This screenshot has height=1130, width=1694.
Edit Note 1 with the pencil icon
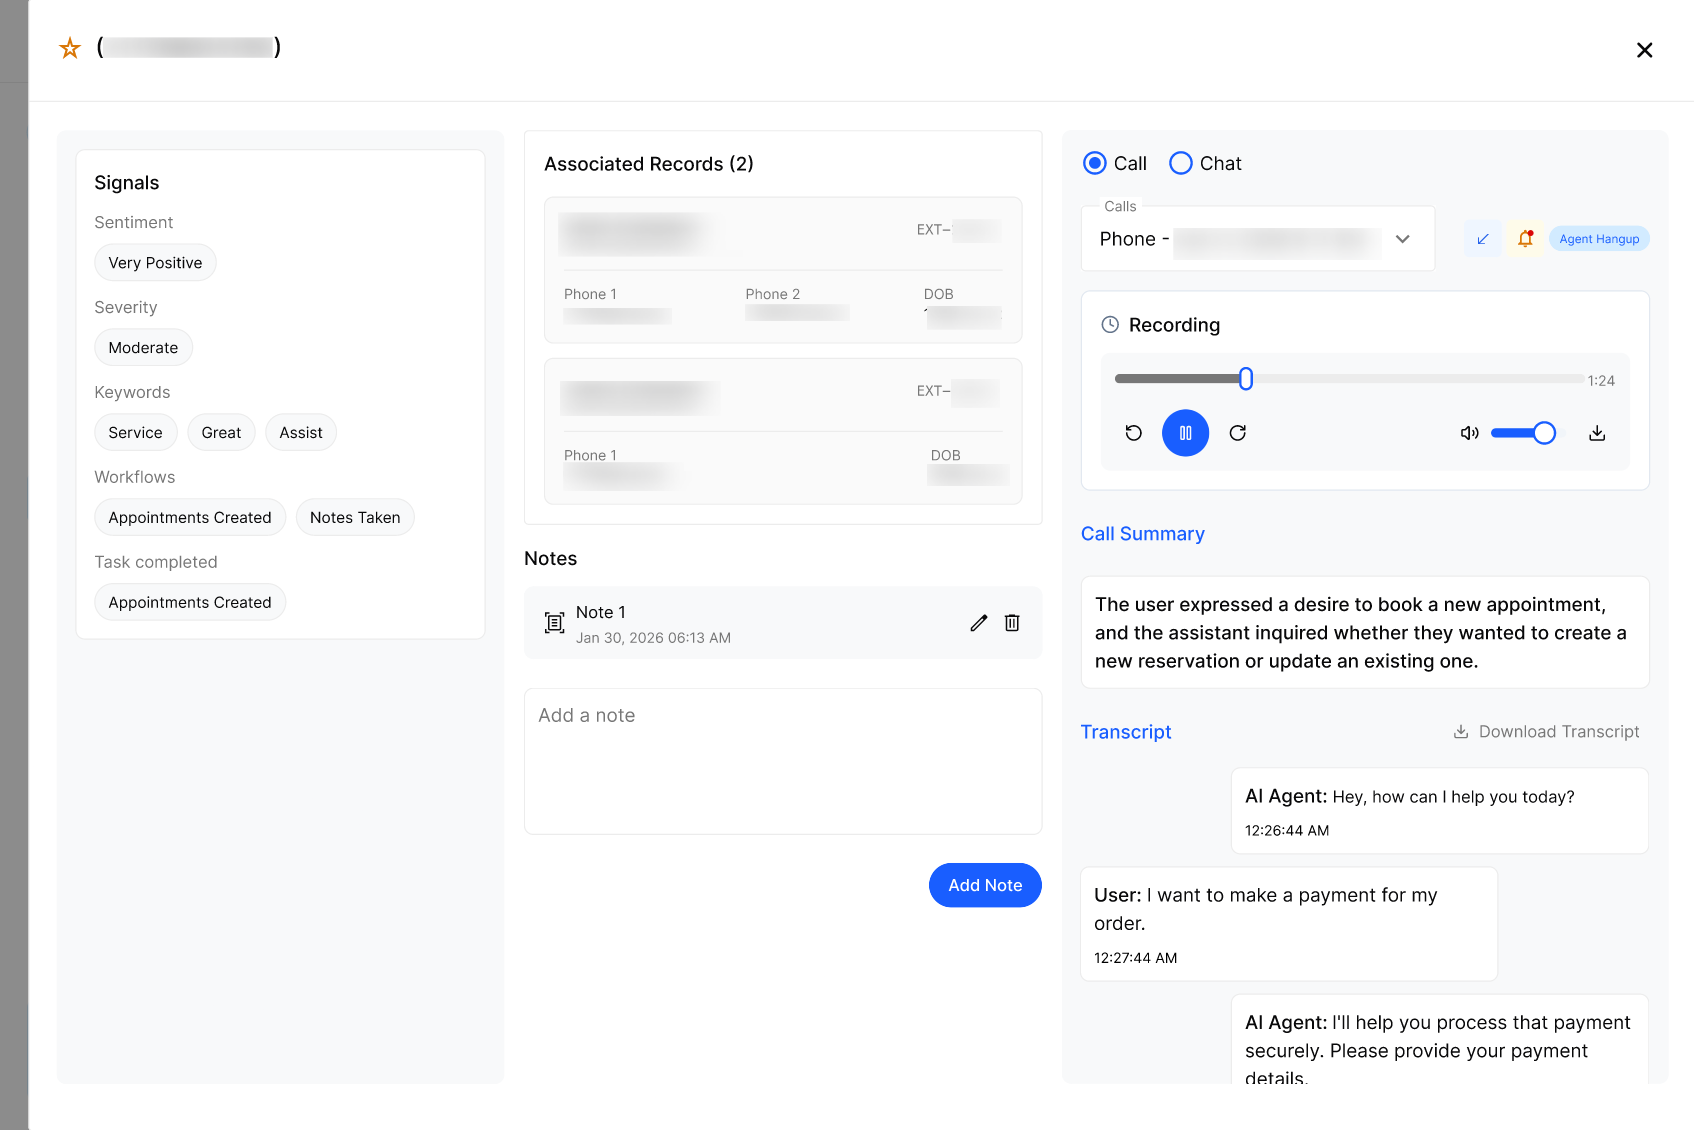[979, 623]
